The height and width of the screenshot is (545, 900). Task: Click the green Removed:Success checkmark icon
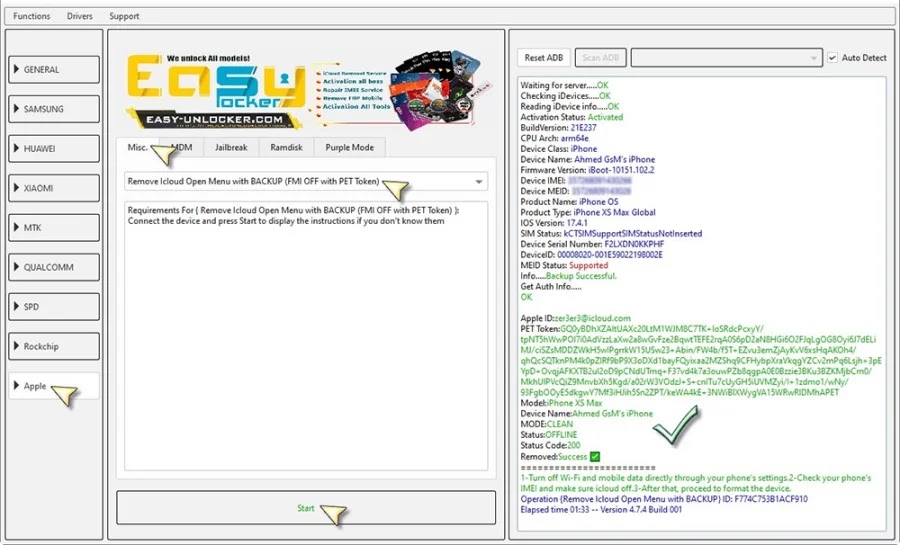[595, 457]
